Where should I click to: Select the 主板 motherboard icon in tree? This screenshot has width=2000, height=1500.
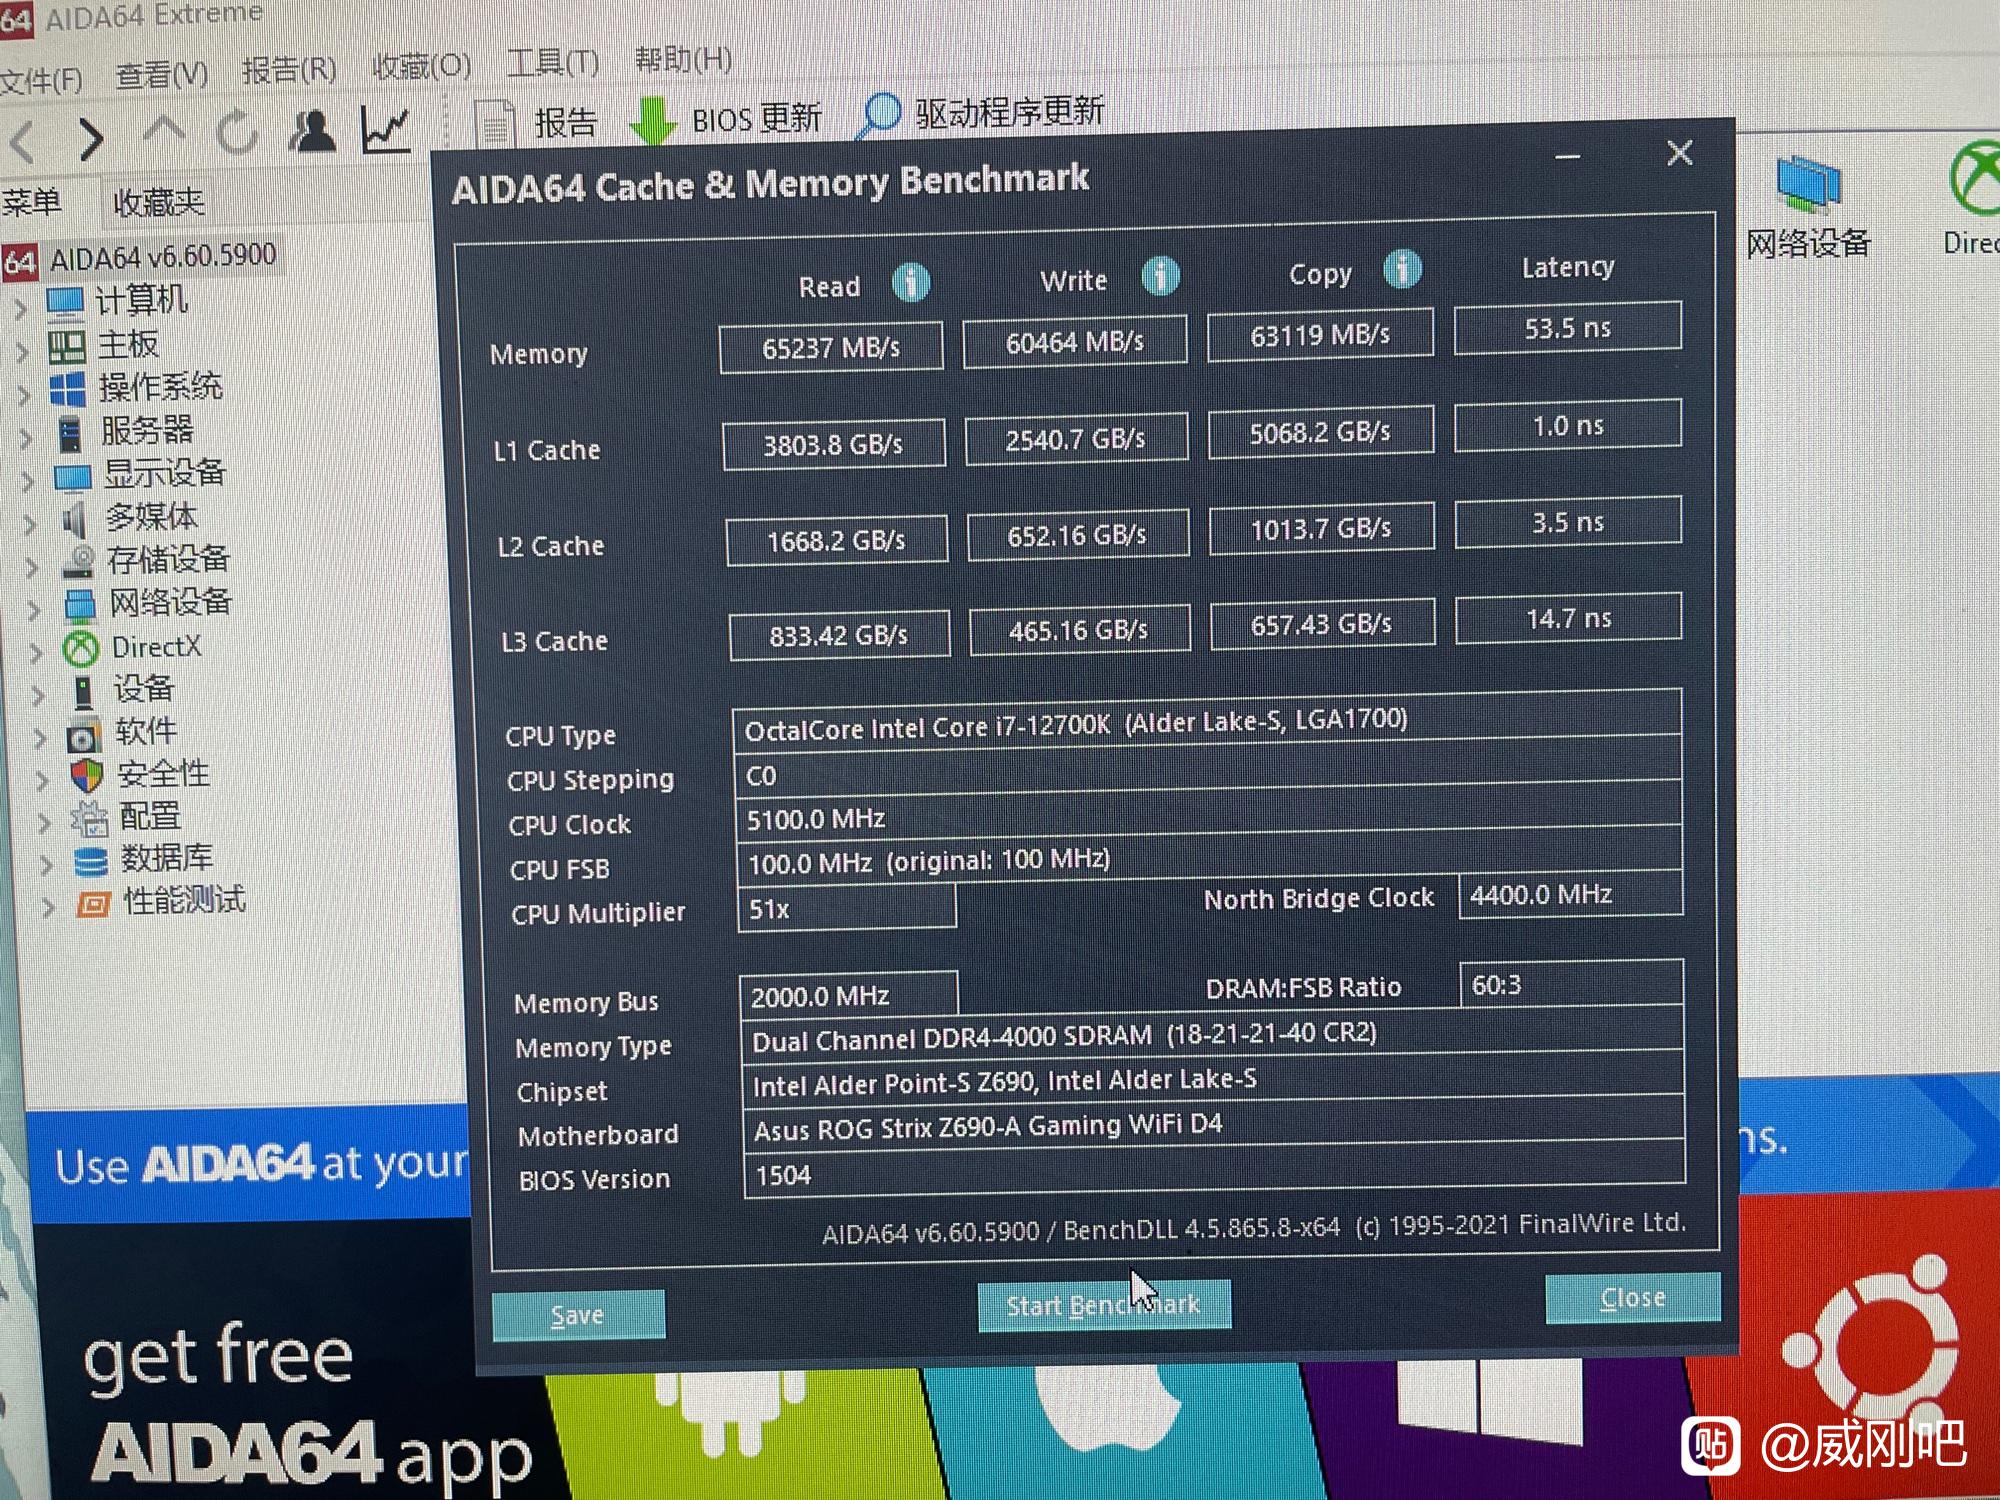pyautogui.click(x=66, y=347)
